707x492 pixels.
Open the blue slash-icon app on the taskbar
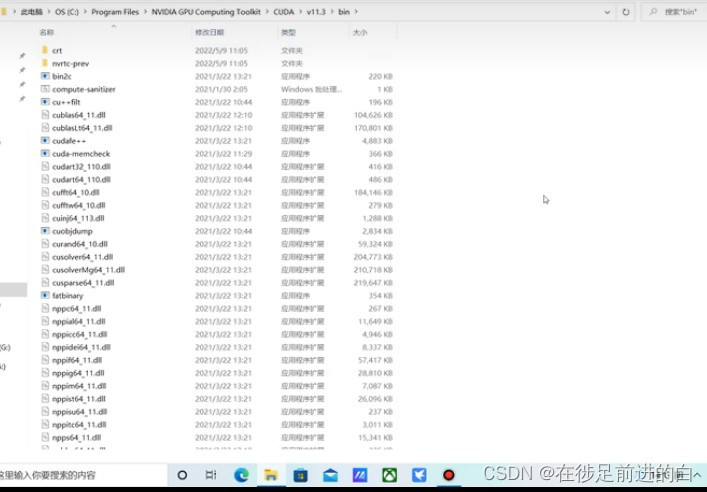pyautogui.click(x=360, y=475)
